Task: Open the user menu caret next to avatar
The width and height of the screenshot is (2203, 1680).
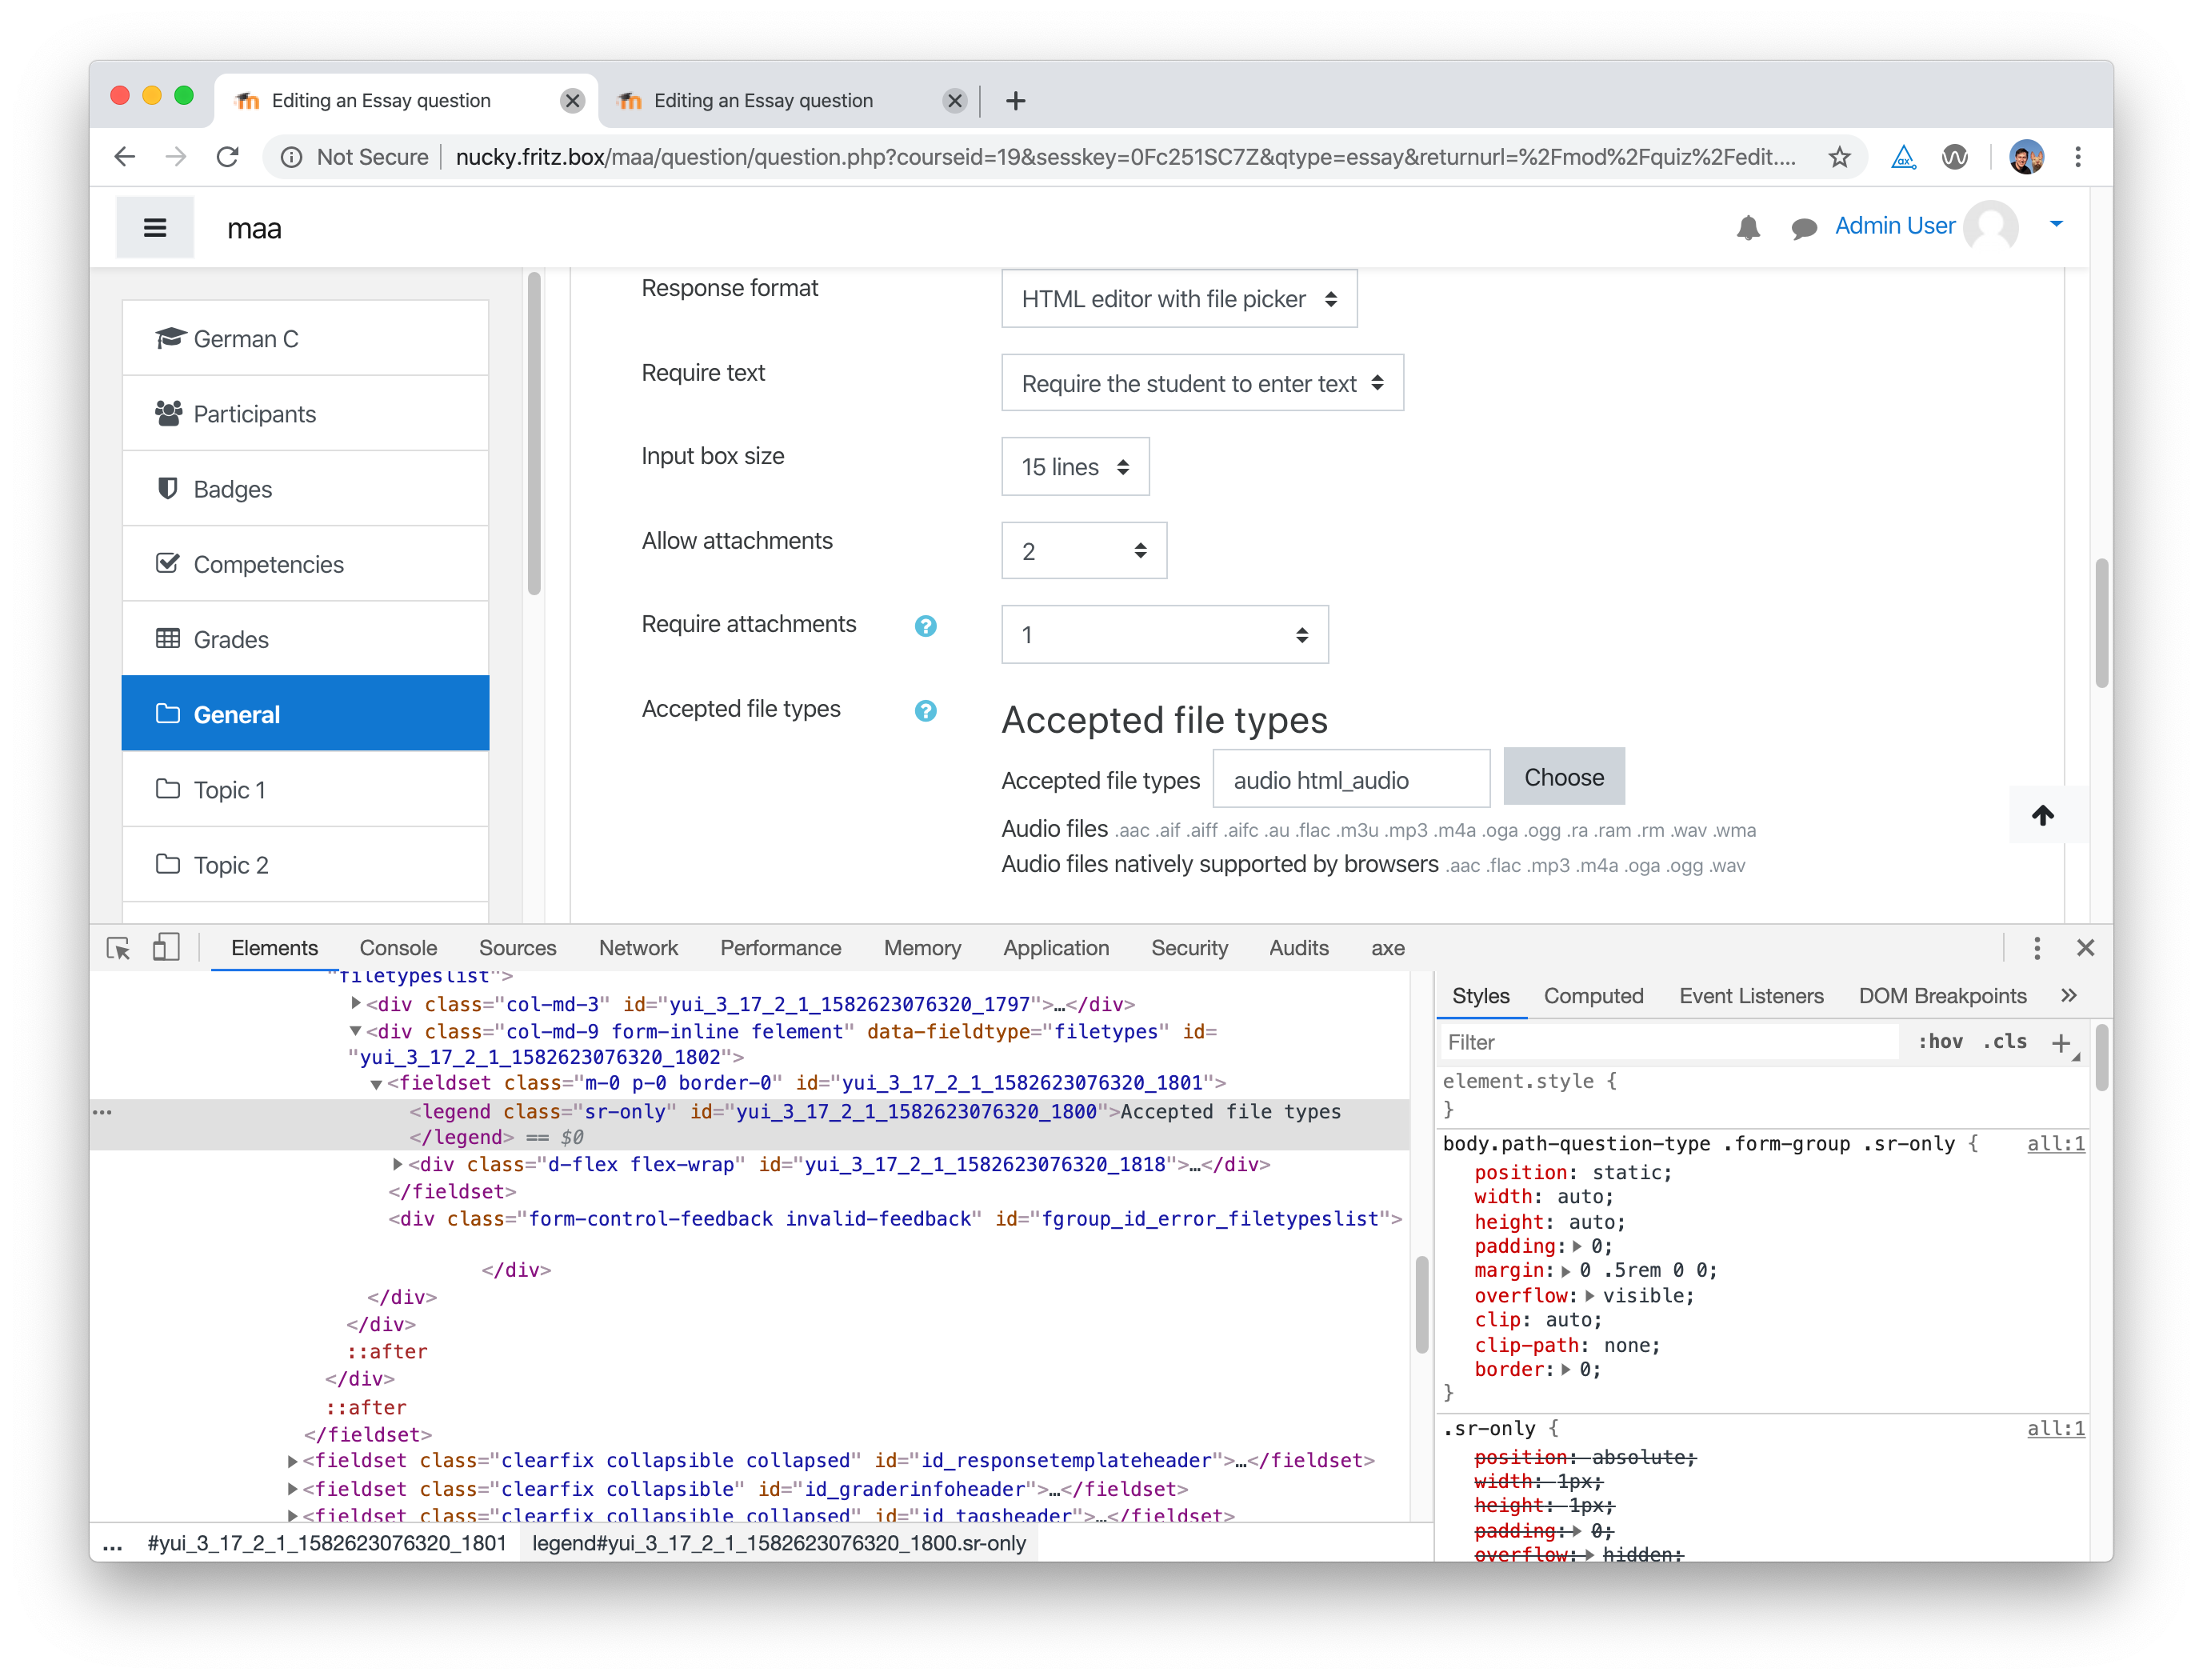Action: pyautogui.click(x=2056, y=224)
